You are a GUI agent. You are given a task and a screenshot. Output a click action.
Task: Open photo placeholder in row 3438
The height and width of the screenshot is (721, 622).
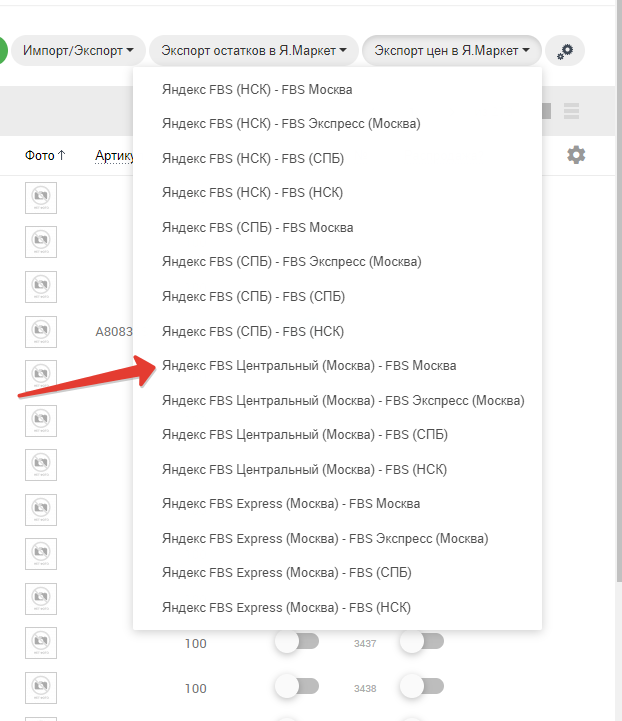[41, 688]
